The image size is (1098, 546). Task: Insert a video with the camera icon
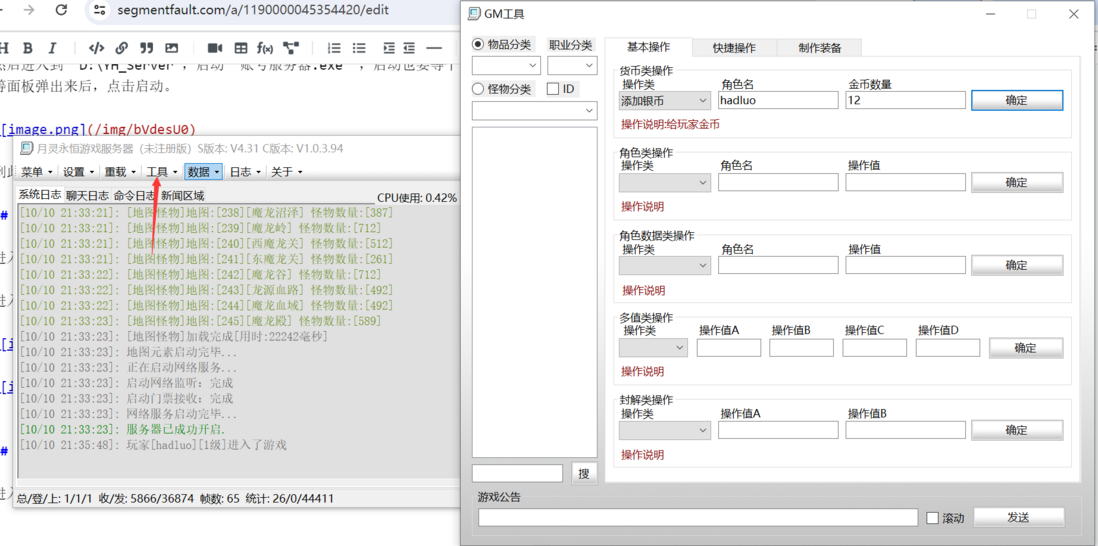[215, 48]
